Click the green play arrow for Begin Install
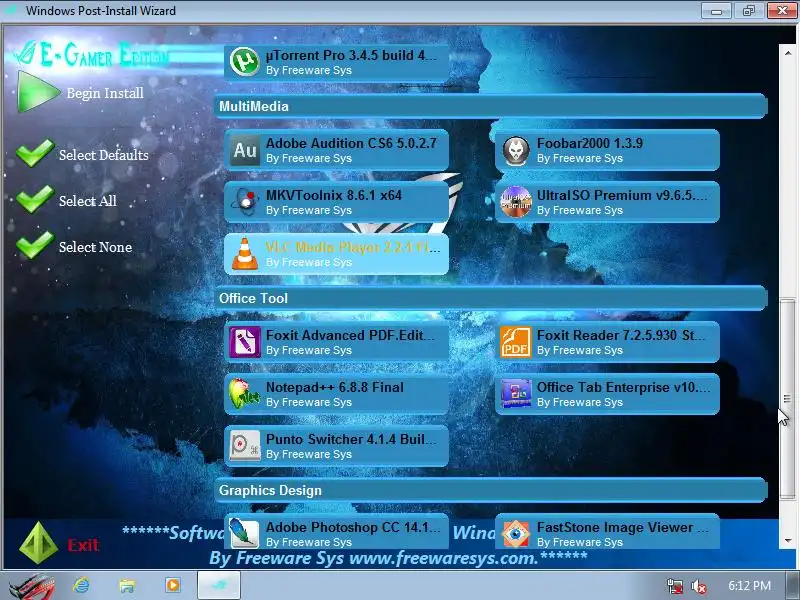 click(x=37, y=92)
